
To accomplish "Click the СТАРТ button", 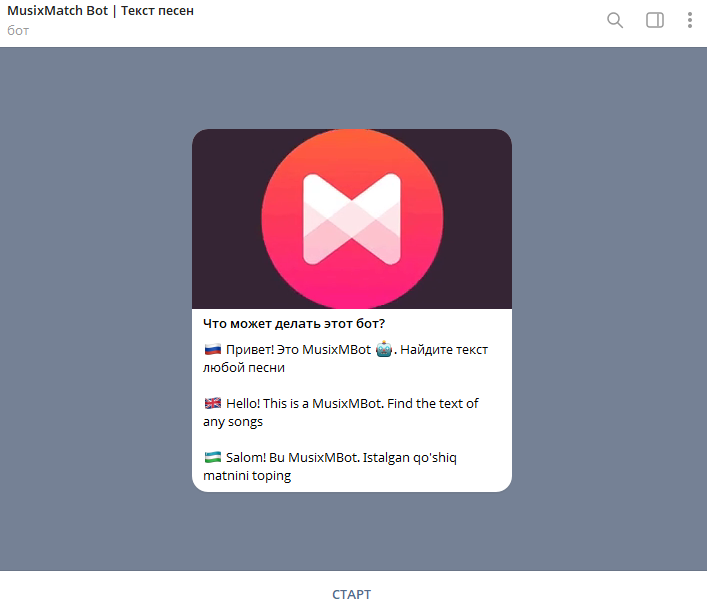I will click(352, 594).
